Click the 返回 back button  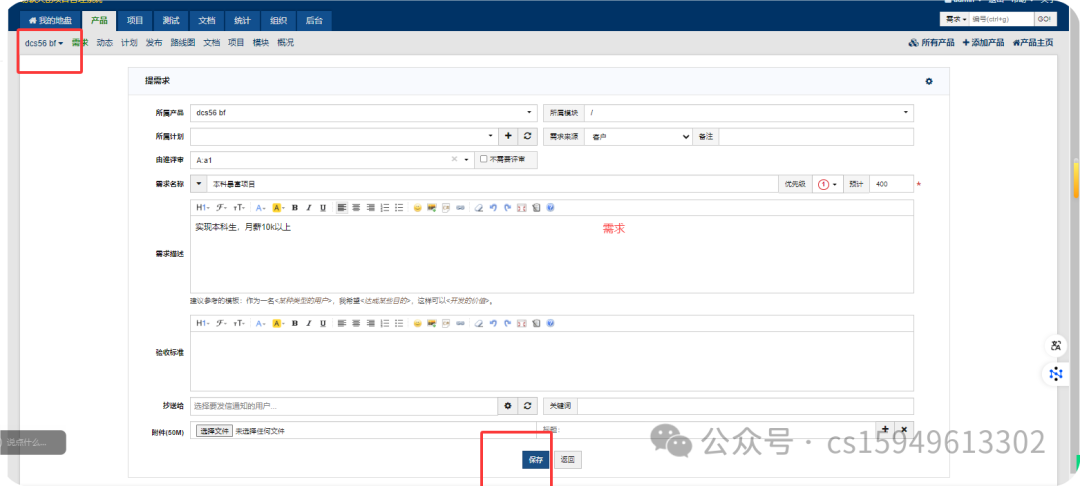tap(568, 460)
